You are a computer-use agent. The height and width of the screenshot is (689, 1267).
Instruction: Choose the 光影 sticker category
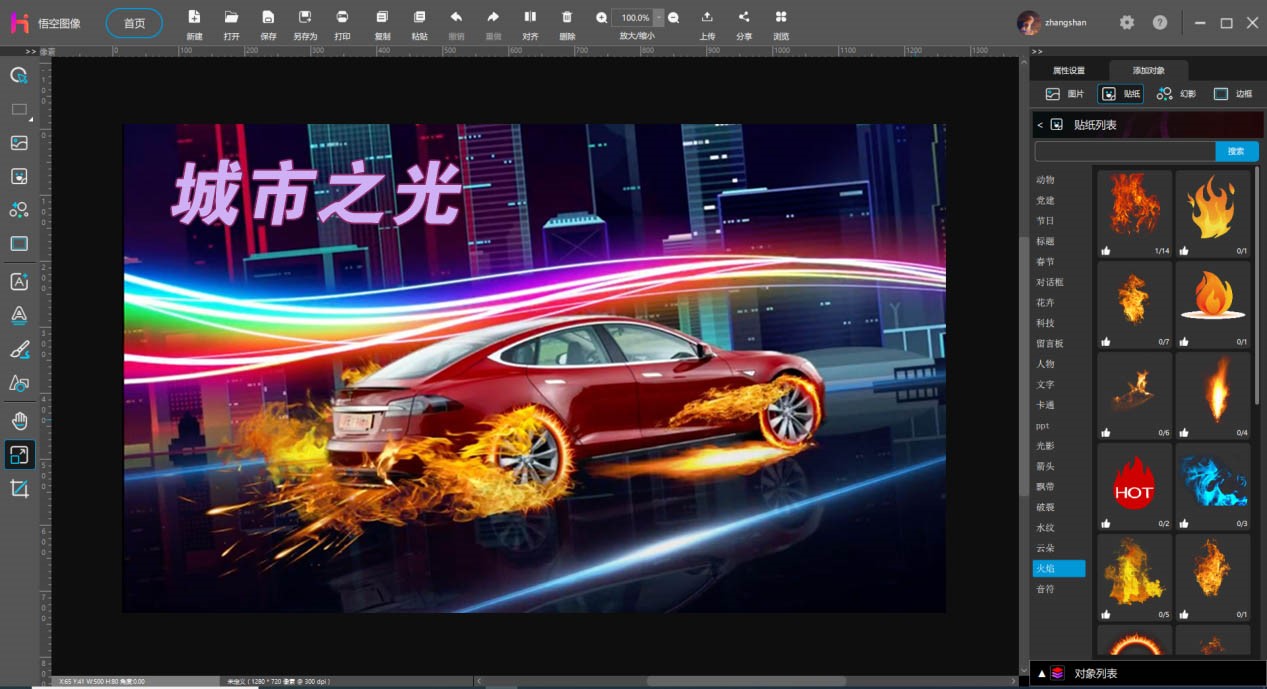pos(1044,446)
